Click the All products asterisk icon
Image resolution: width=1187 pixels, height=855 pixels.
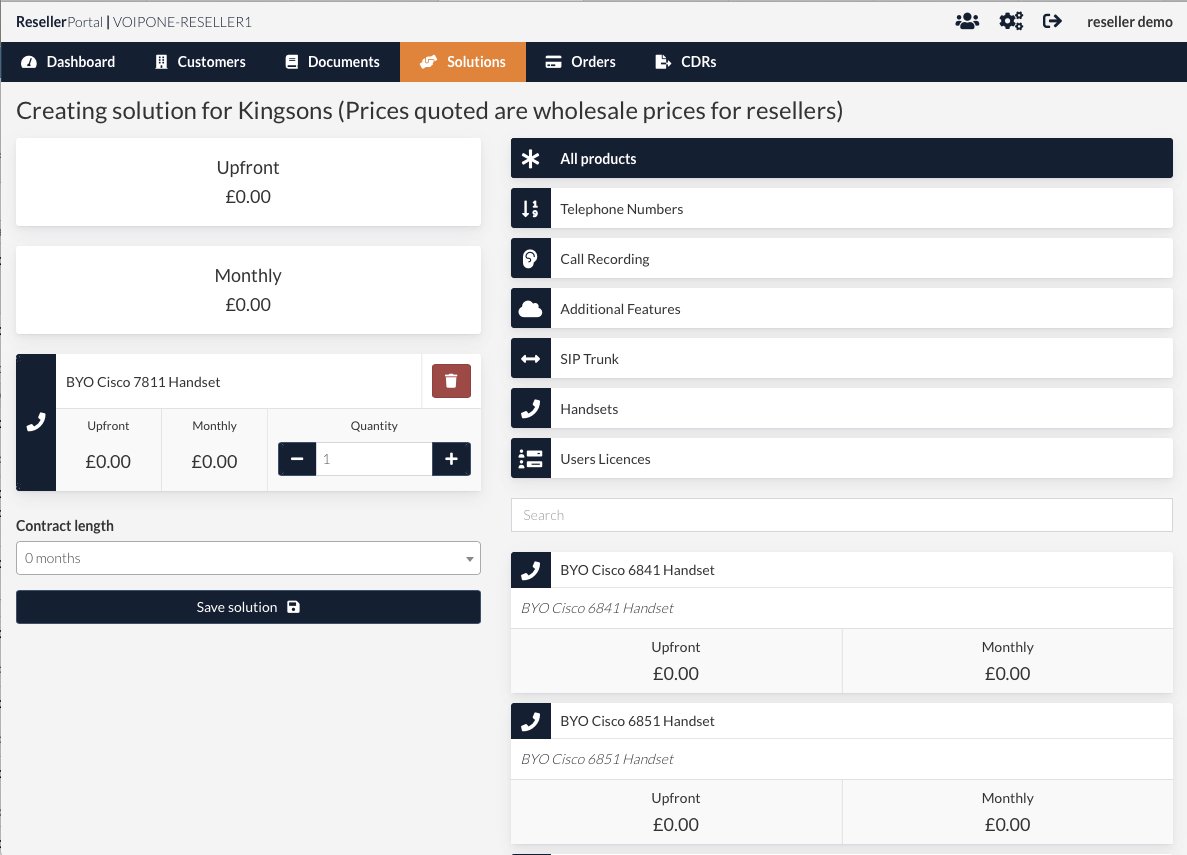click(531, 158)
